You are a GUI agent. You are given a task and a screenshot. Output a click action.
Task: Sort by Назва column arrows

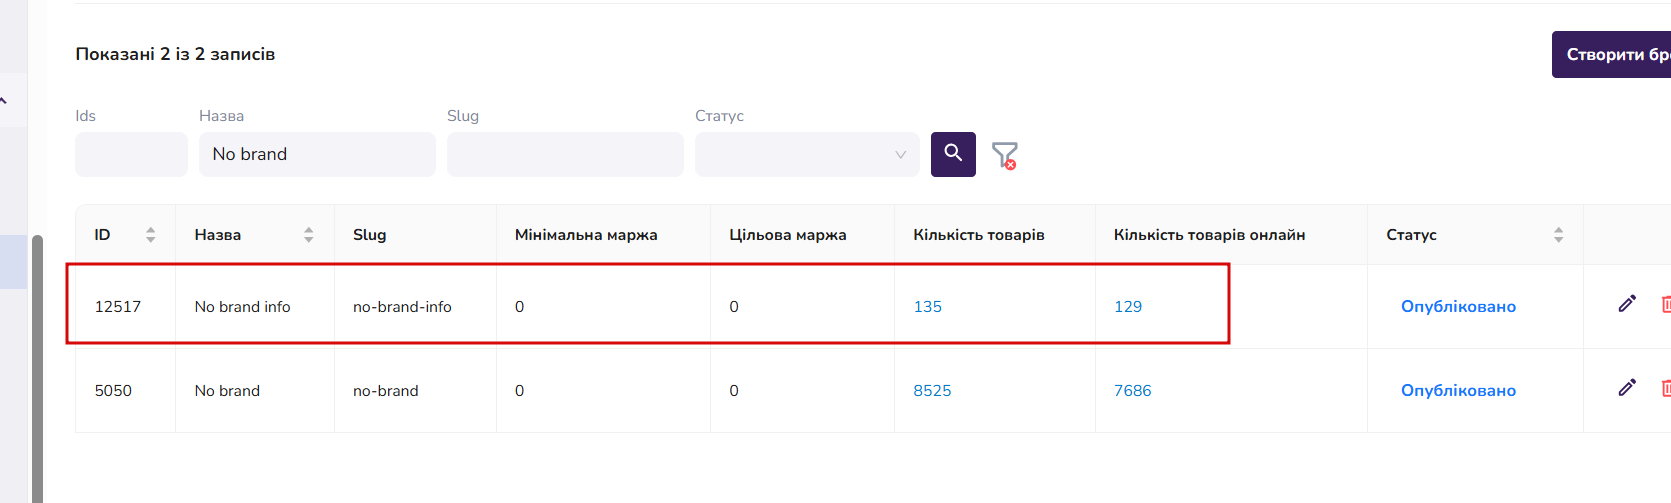click(308, 234)
